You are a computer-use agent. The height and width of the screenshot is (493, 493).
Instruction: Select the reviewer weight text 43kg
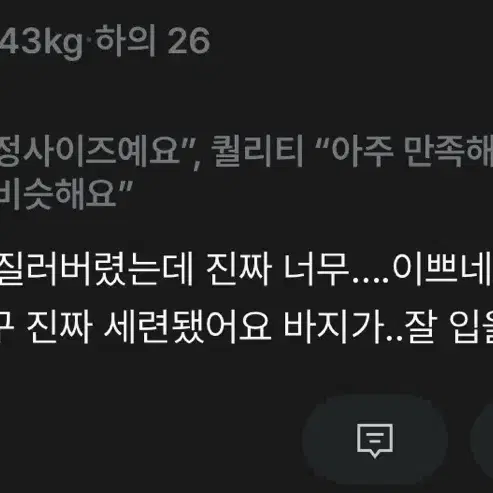pyautogui.click(x=41, y=42)
